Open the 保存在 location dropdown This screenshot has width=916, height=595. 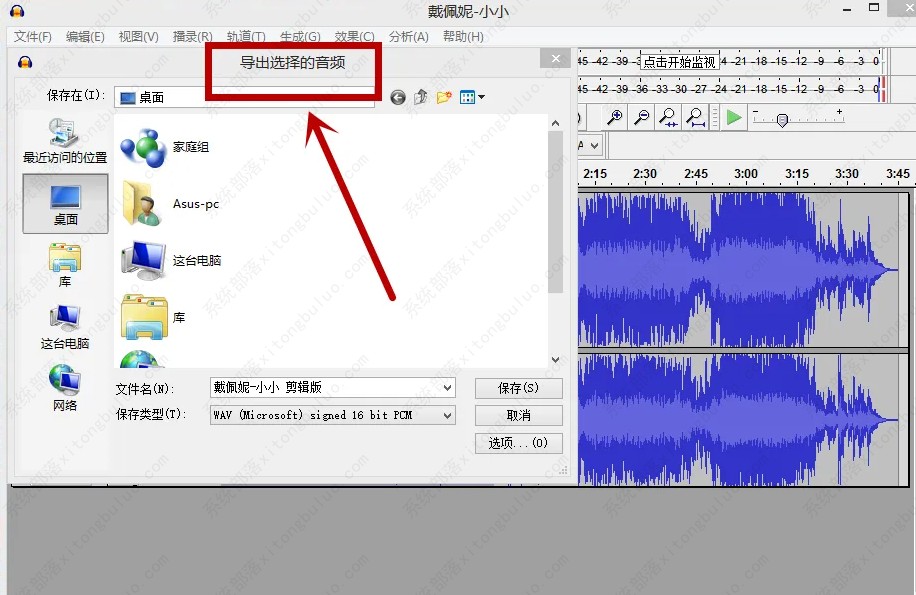(x=244, y=98)
